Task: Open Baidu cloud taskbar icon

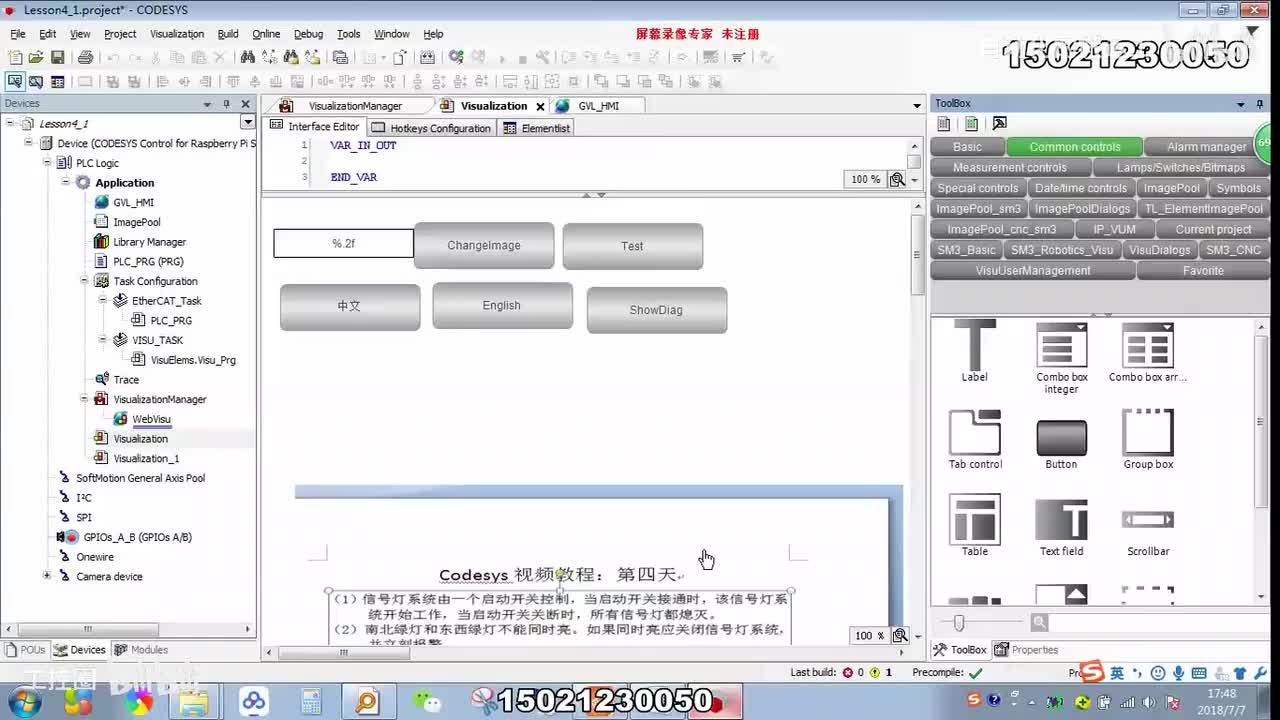Action: click(x=254, y=702)
